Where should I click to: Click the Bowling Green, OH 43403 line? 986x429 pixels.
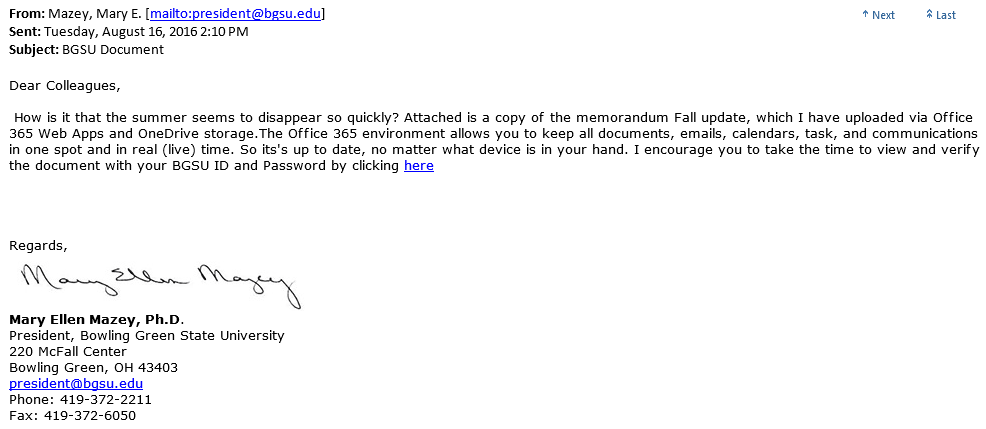(x=93, y=367)
